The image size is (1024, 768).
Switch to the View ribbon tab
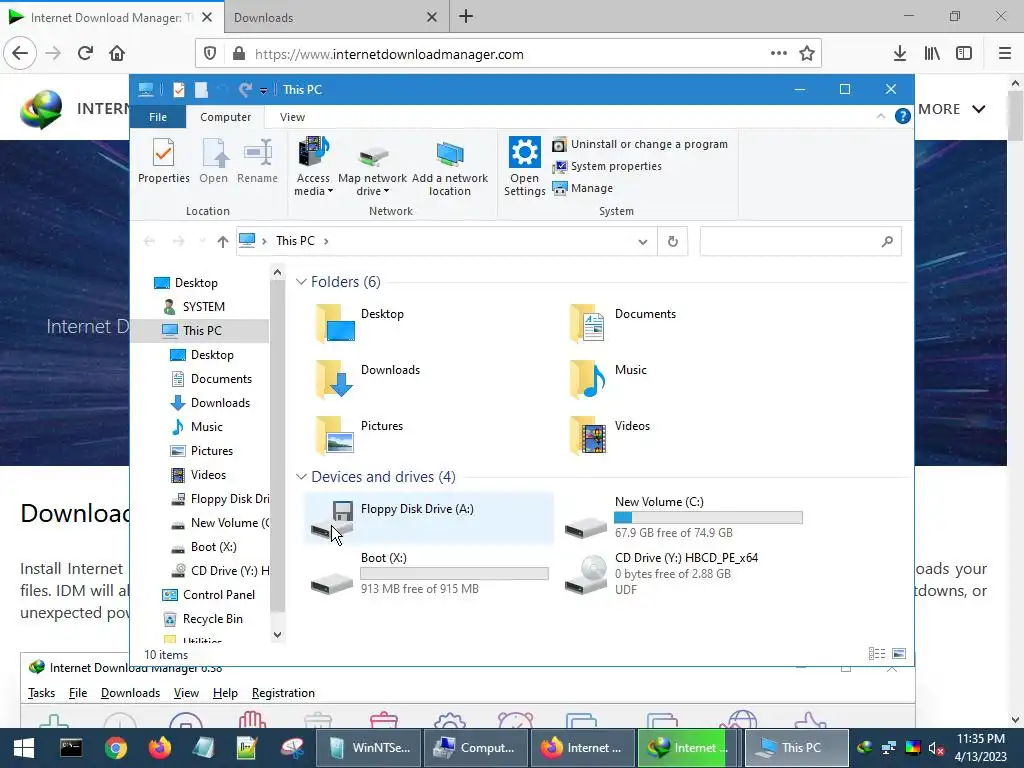pos(292,117)
